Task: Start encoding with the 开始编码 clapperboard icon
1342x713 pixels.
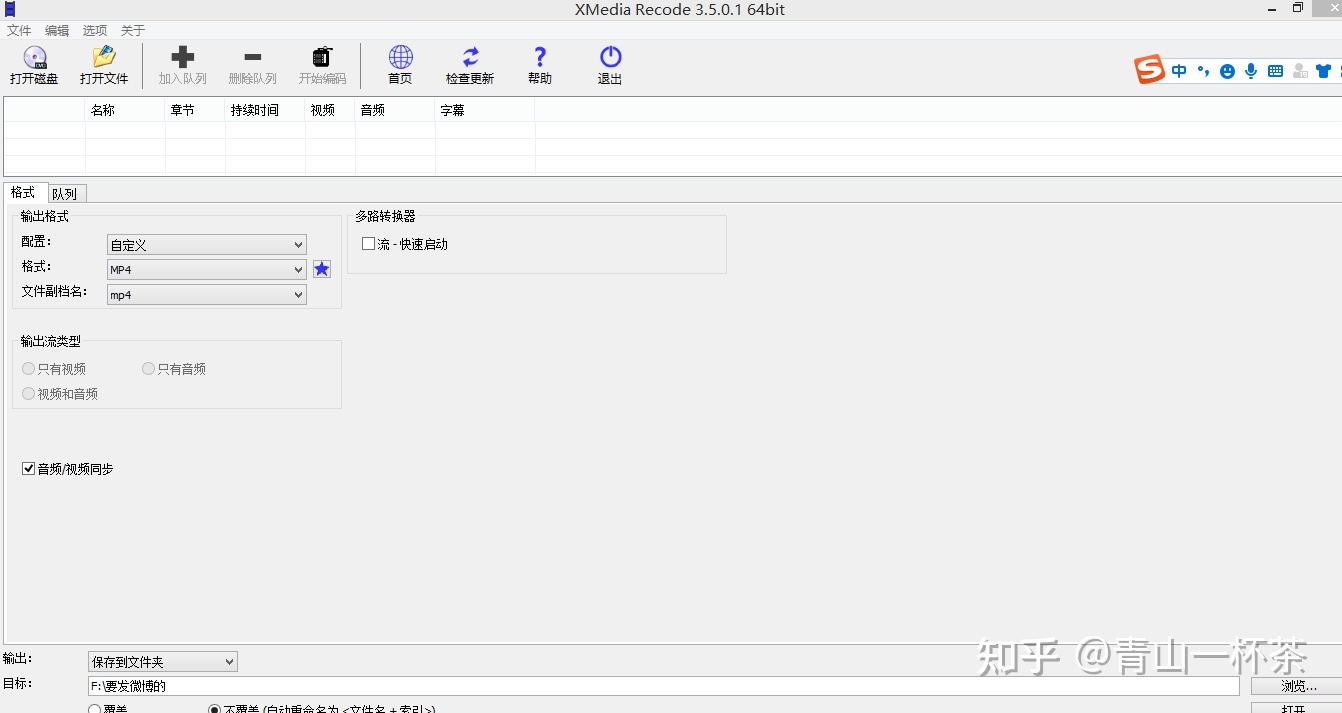Action: [x=322, y=58]
